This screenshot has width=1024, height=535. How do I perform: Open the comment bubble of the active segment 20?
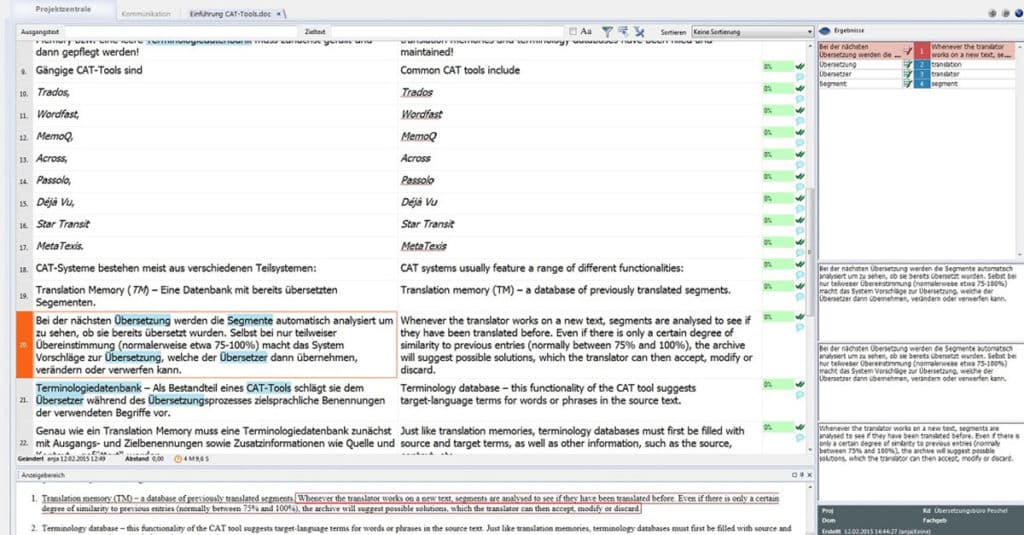pos(800,327)
